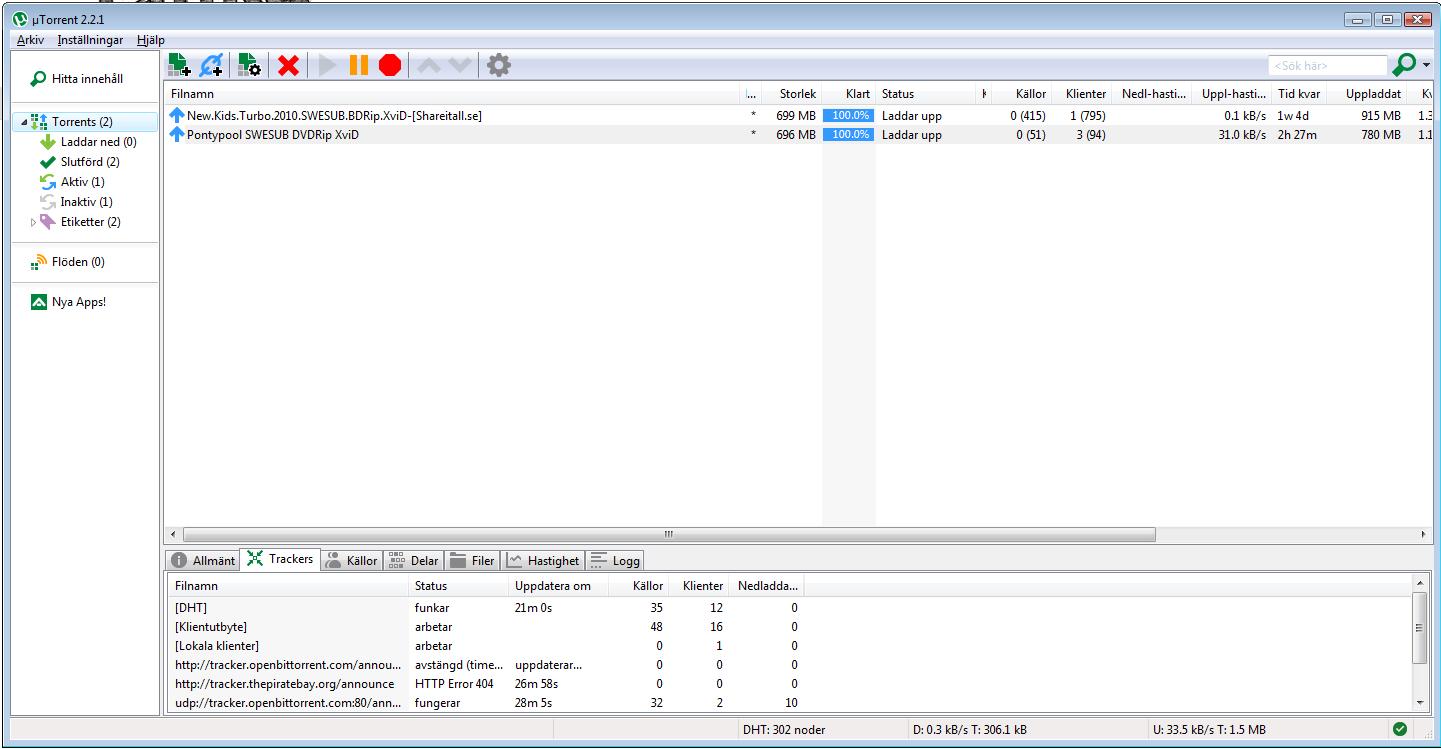1441x749 pixels.
Task: Switch to the Allmänt tab
Action: point(203,561)
